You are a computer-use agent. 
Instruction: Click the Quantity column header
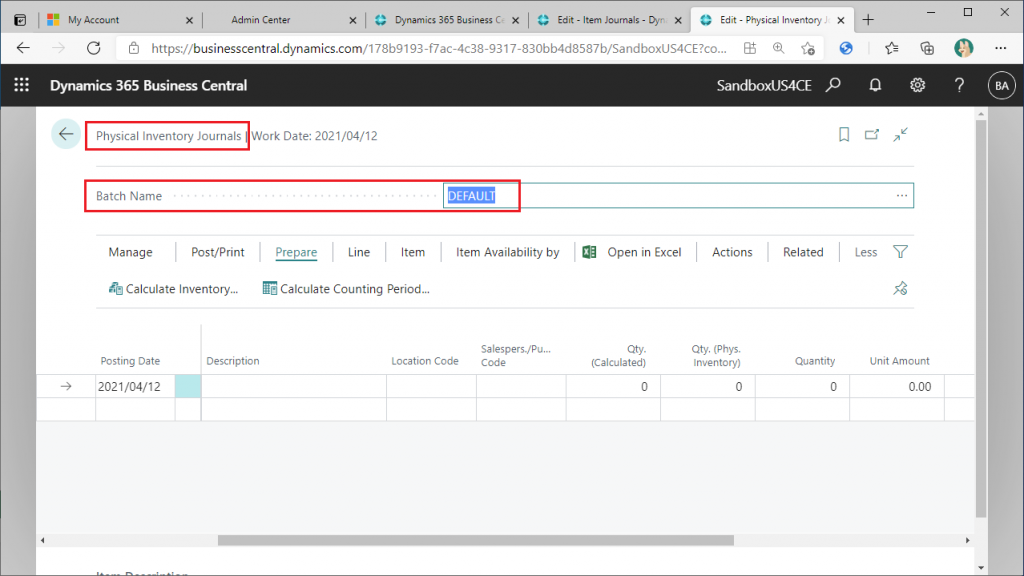coord(814,360)
